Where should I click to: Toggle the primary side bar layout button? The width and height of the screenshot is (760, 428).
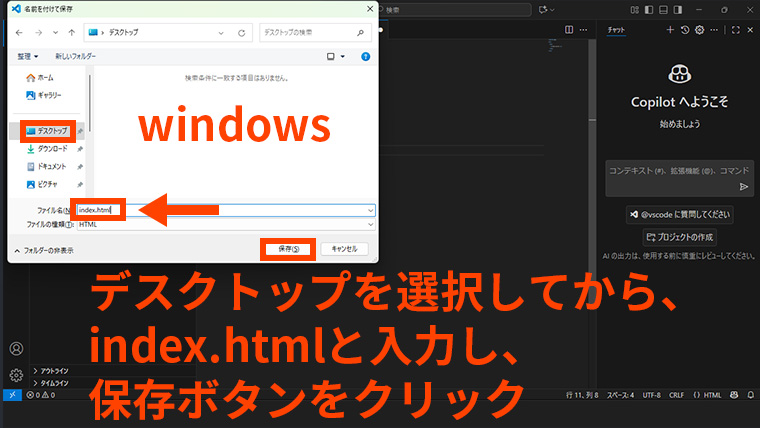click(x=650, y=9)
